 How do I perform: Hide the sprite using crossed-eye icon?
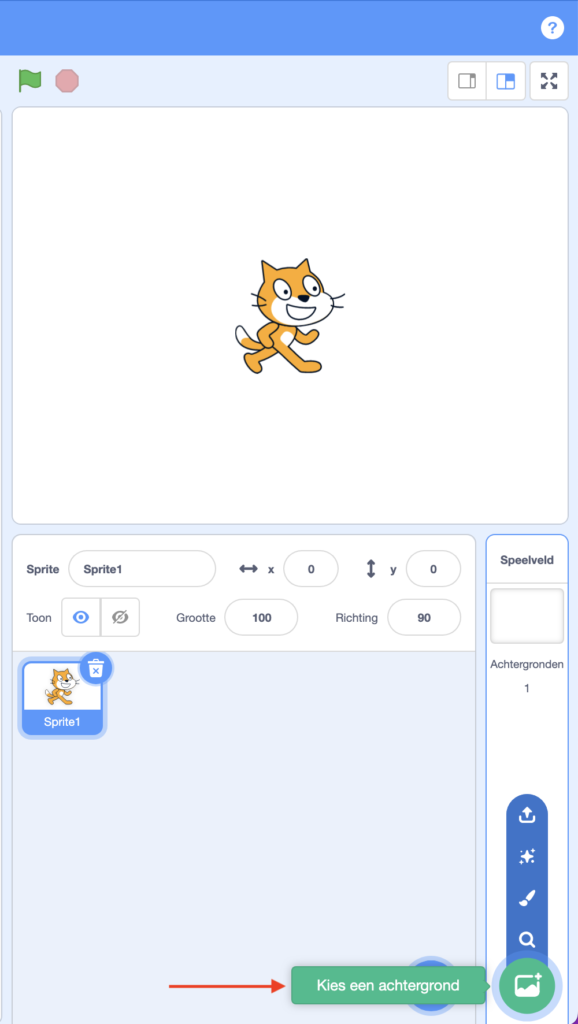[x=120, y=617]
